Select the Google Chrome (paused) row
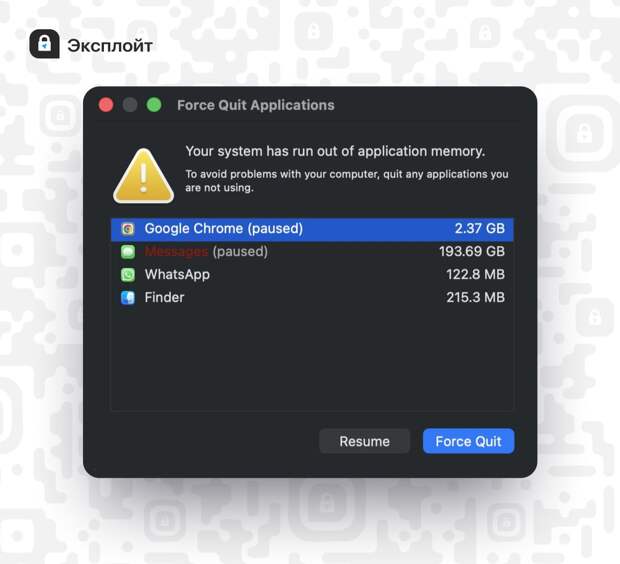The width and height of the screenshot is (620, 564). click(x=312, y=229)
